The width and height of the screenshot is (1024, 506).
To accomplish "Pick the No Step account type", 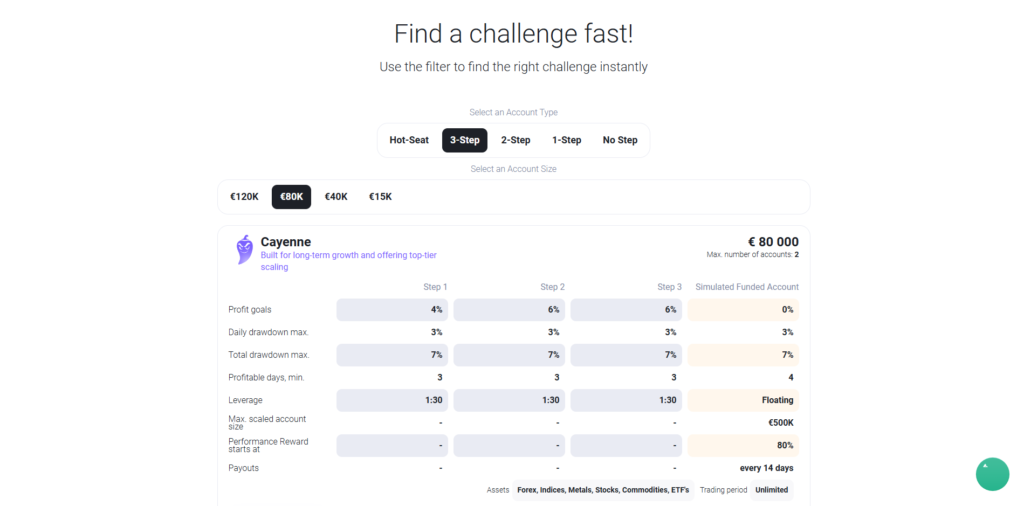I will [620, 140].
